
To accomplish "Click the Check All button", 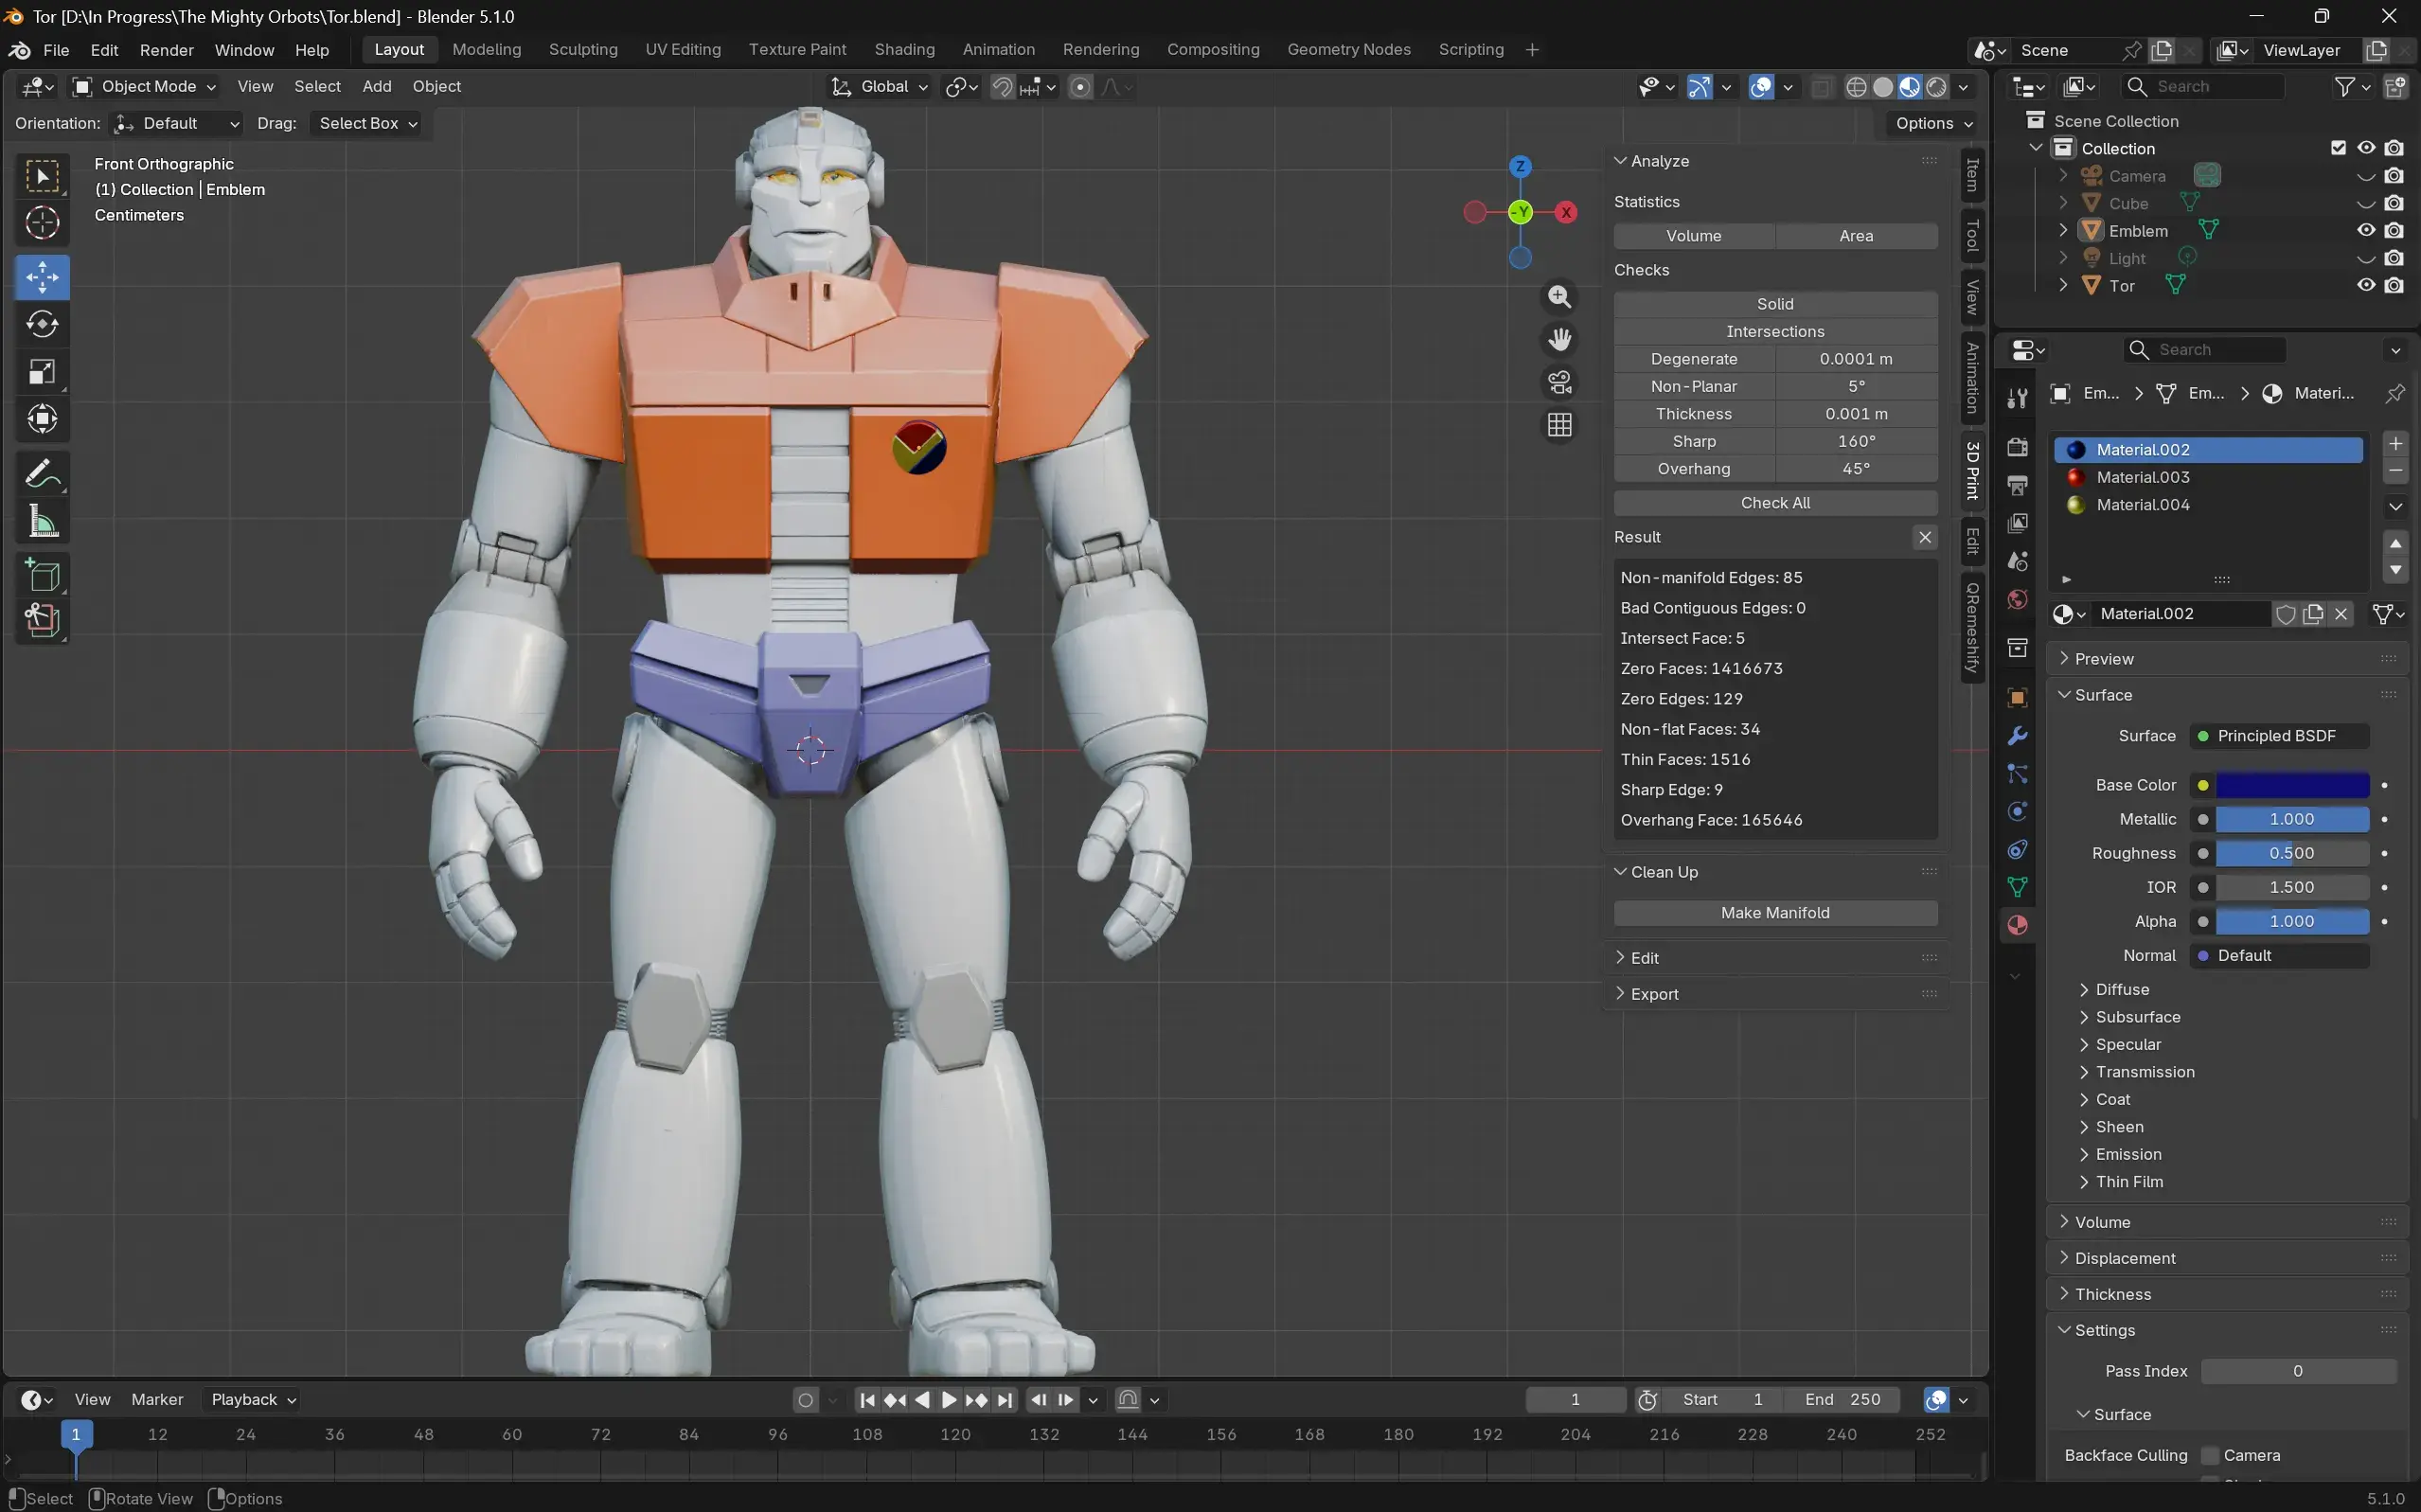I will 1775,503.
